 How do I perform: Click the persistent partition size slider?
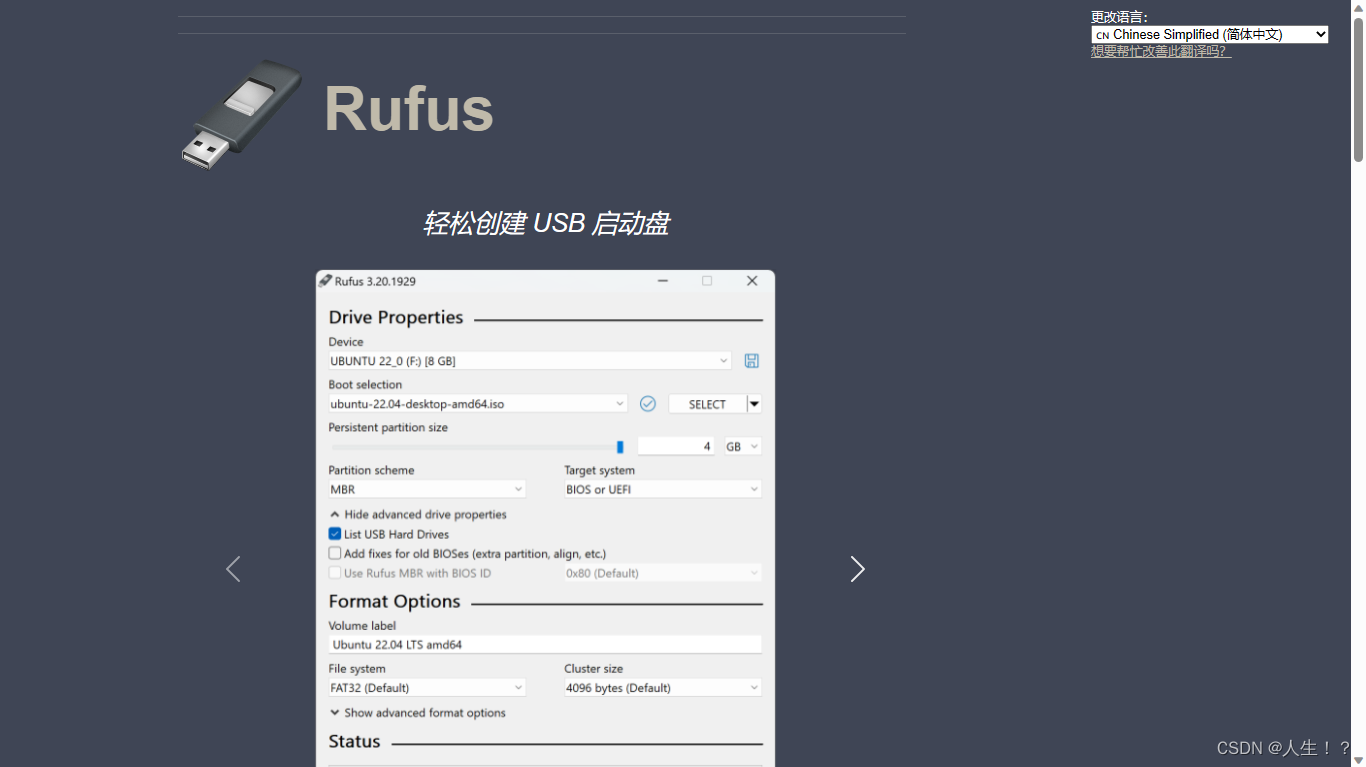point(478,447)
